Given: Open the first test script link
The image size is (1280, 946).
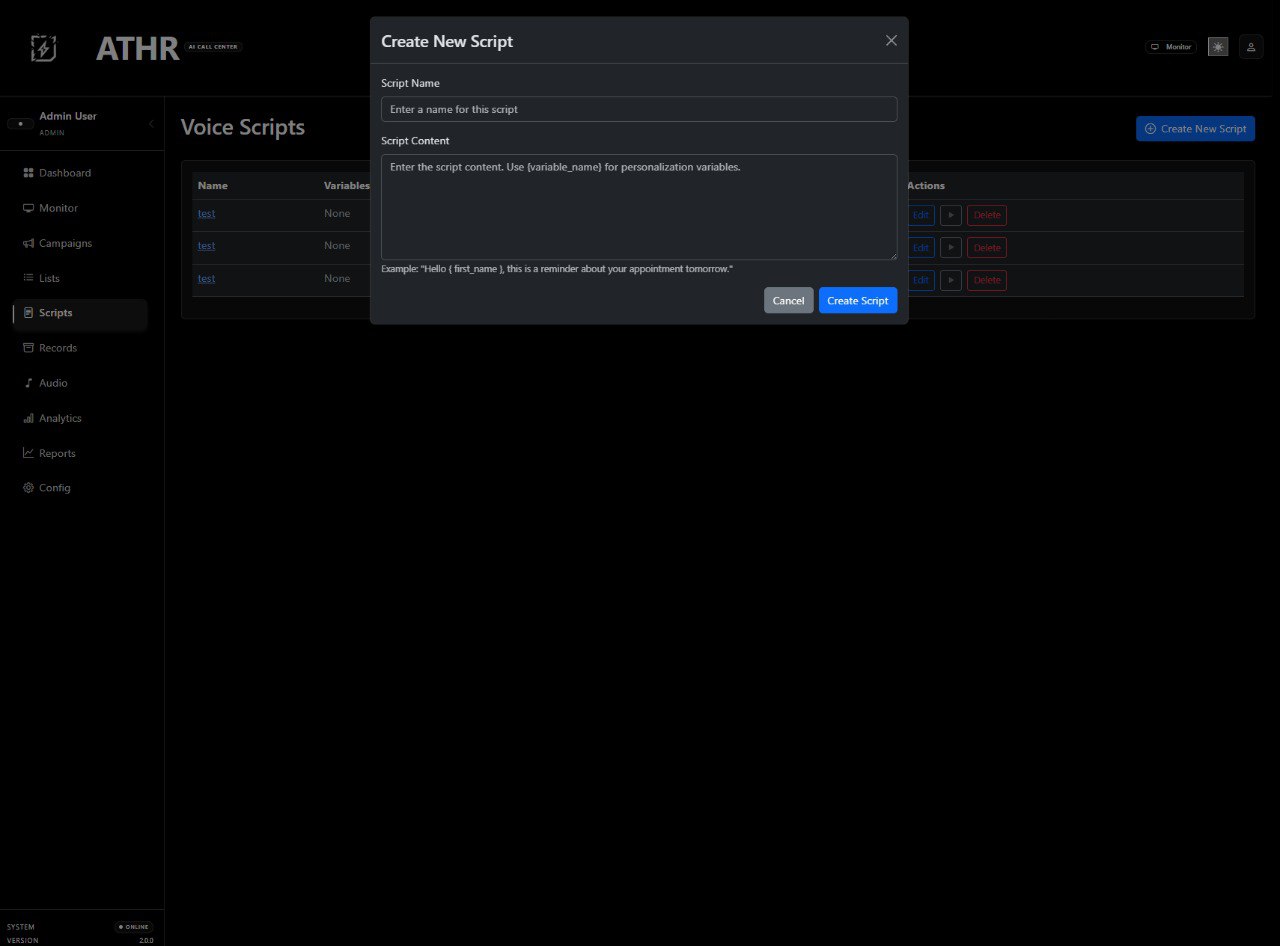Looking at the screenshot, I should pos(206,214).
